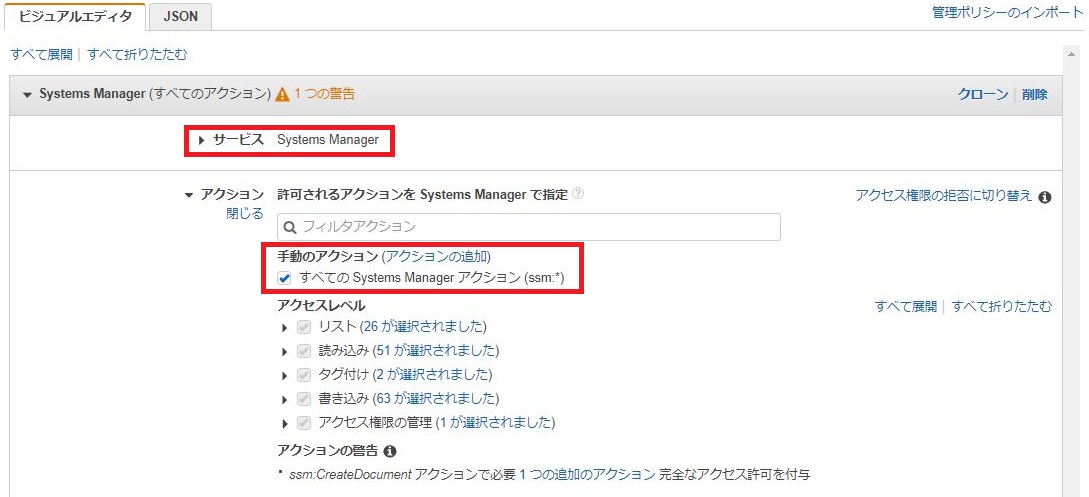The image size is (1089, 497).
Task: Click the help question mark icon after Systems Manager で指定
Action: (x=578, y=194)
